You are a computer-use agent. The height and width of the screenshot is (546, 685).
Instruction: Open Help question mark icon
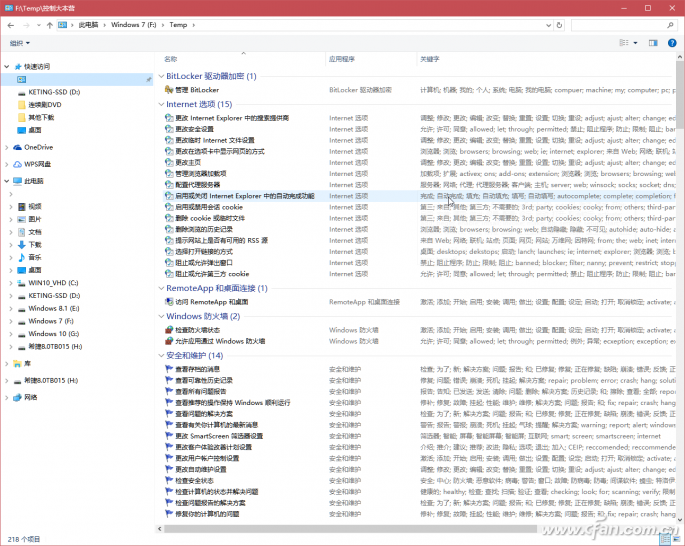pos(672,43)
